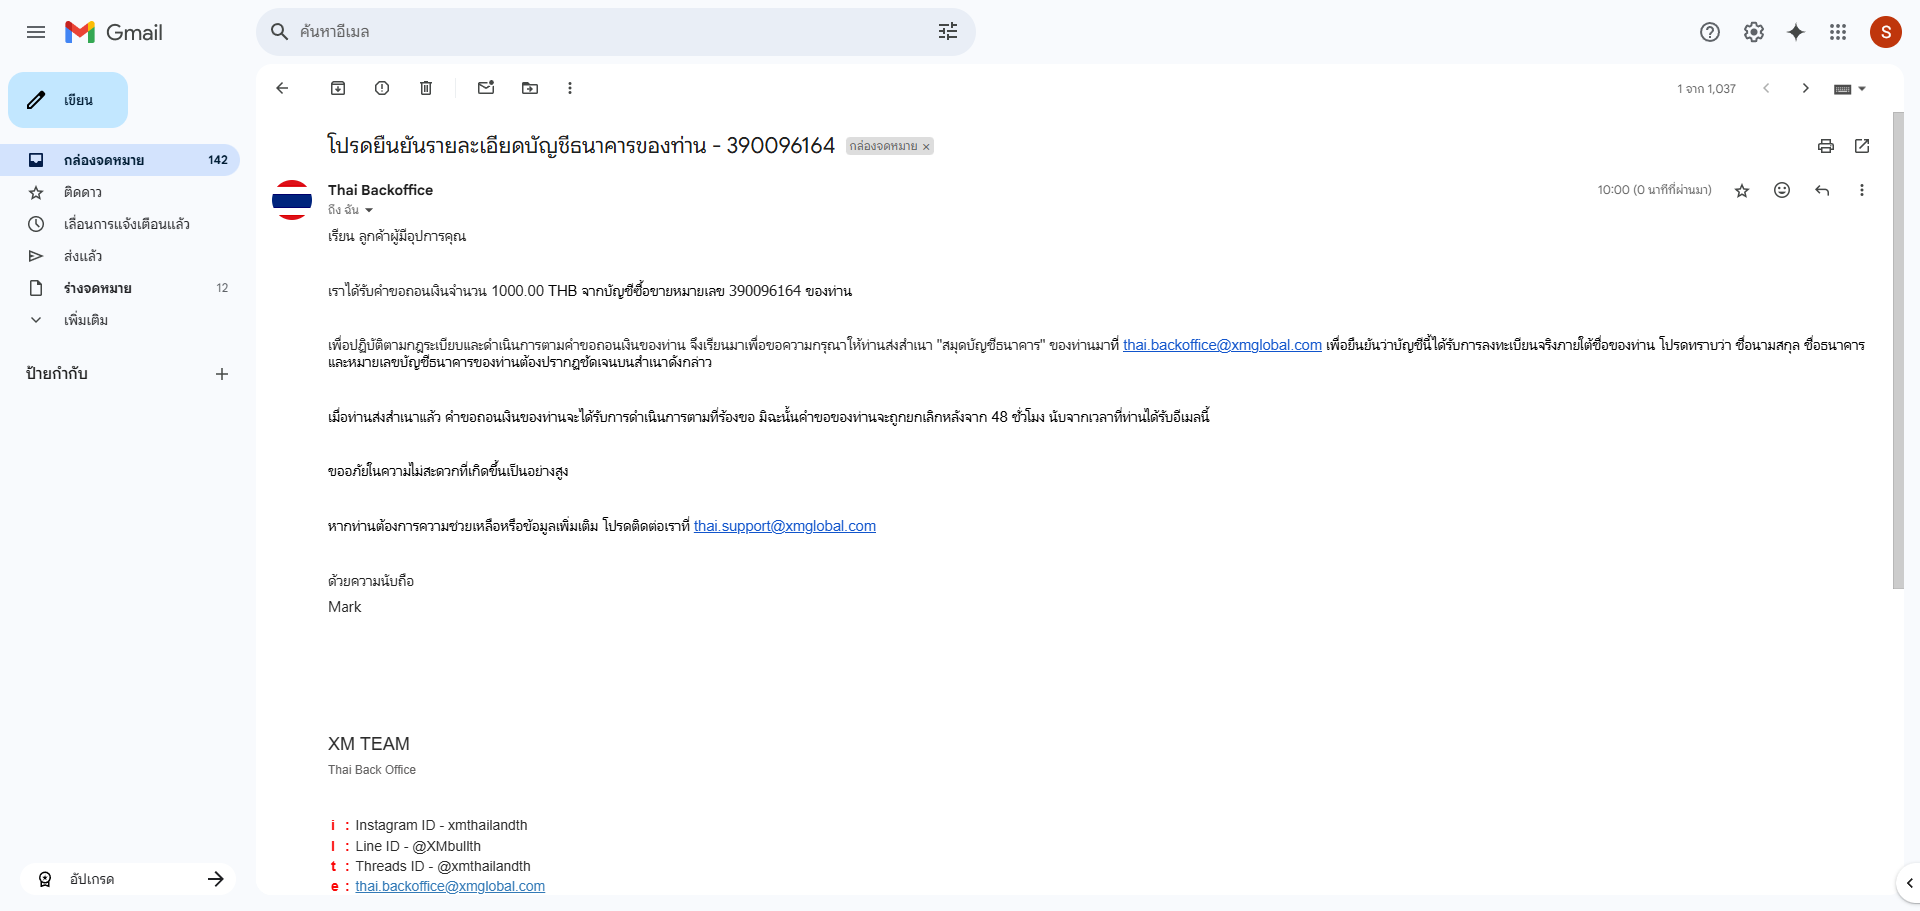Archive this email
The height and width of the screenshot is (911, 1920).
click(338, 88)
